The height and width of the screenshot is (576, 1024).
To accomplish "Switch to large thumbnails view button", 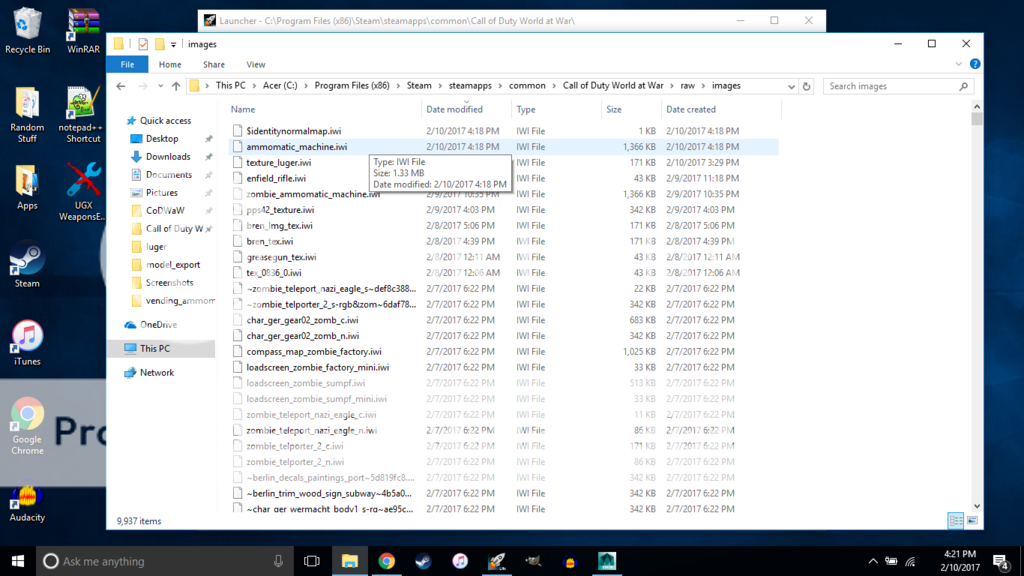I will pyautogui.click(x=972, y=520).
